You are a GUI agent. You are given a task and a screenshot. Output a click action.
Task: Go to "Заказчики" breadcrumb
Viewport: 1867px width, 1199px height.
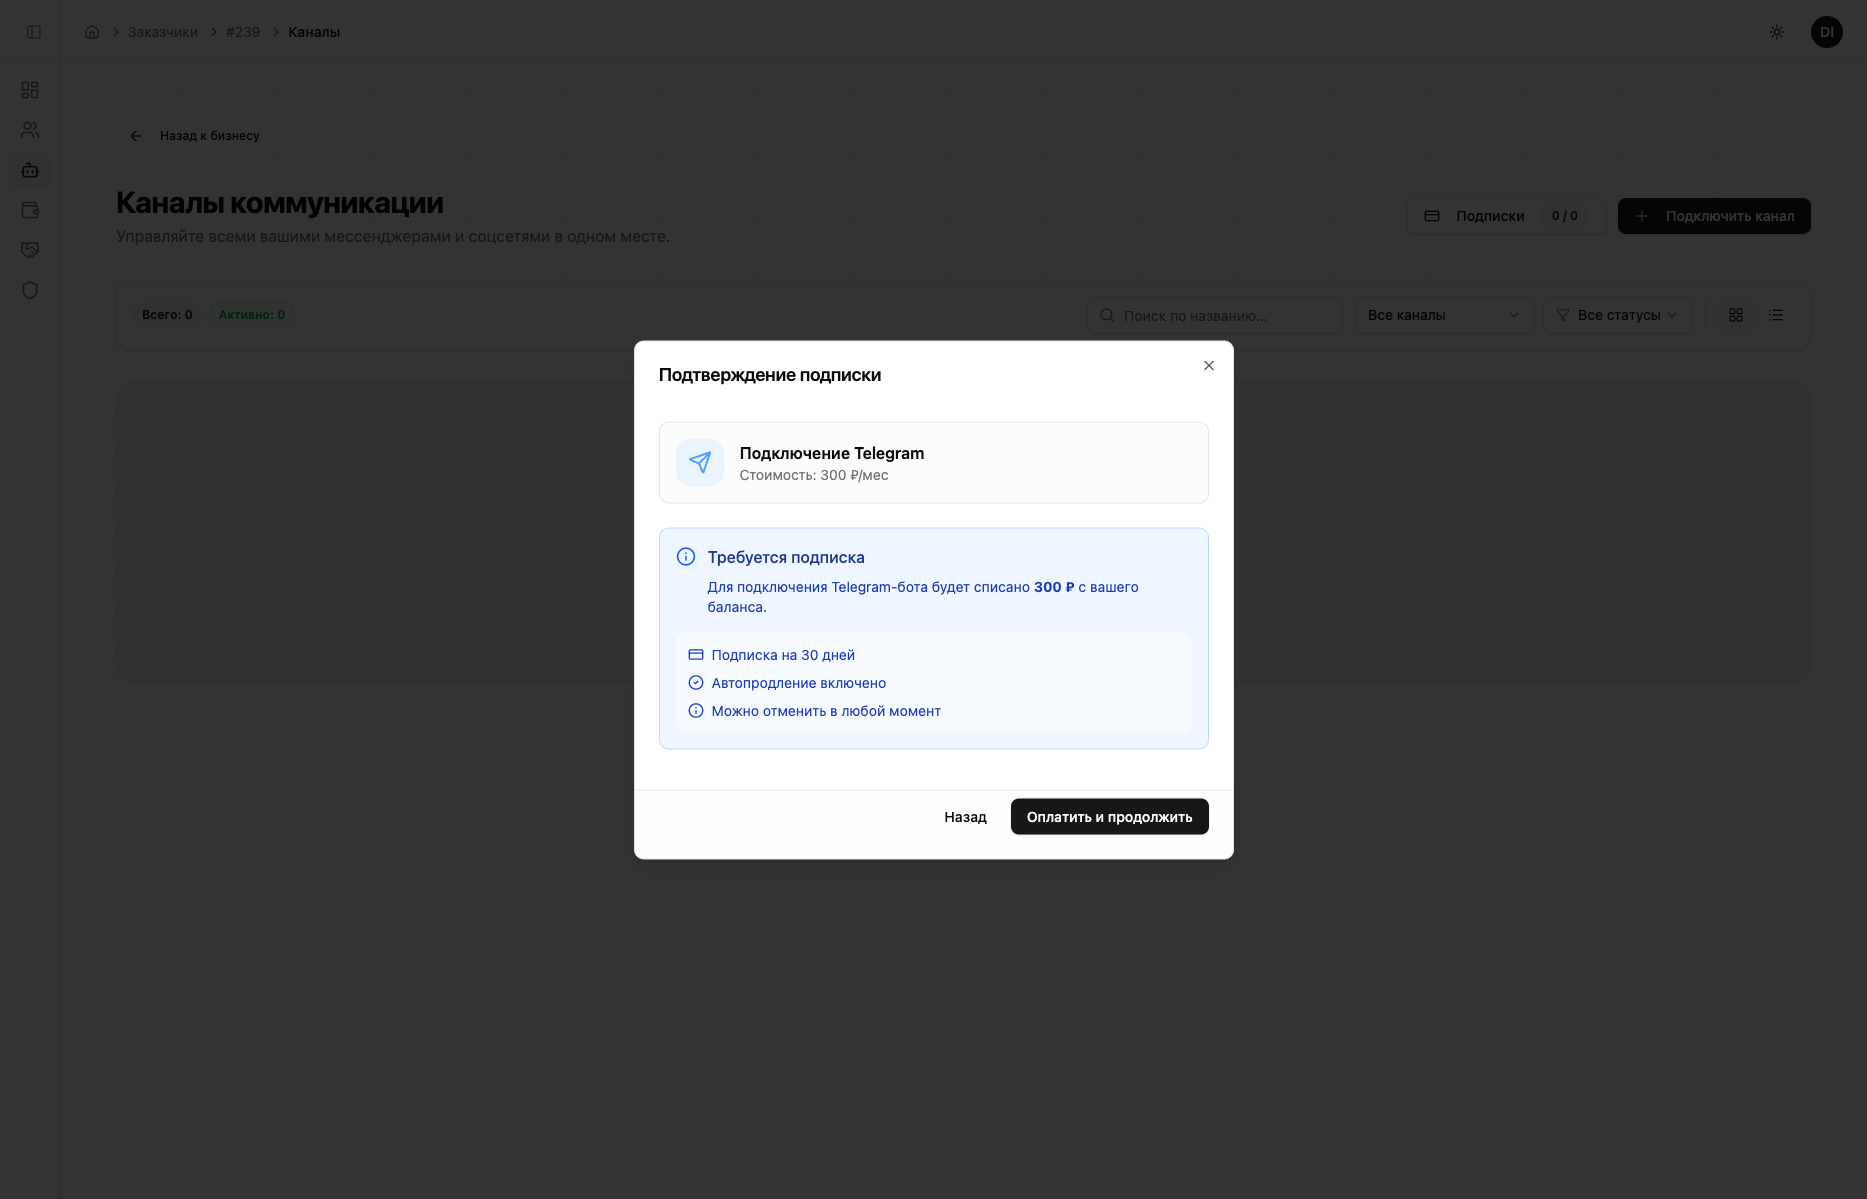coord(162,32)
